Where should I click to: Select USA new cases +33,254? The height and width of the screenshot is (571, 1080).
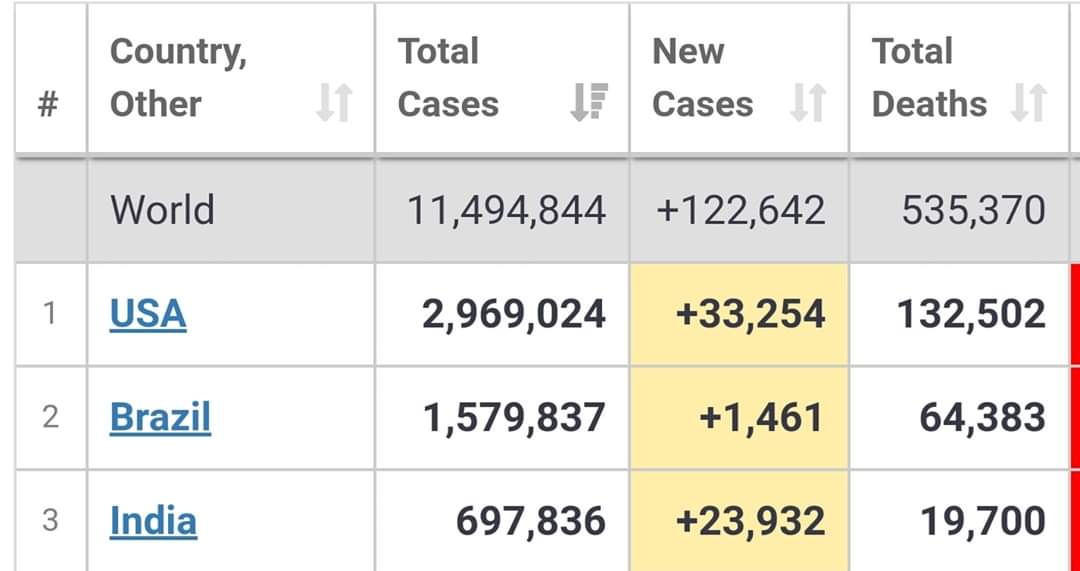750,315
